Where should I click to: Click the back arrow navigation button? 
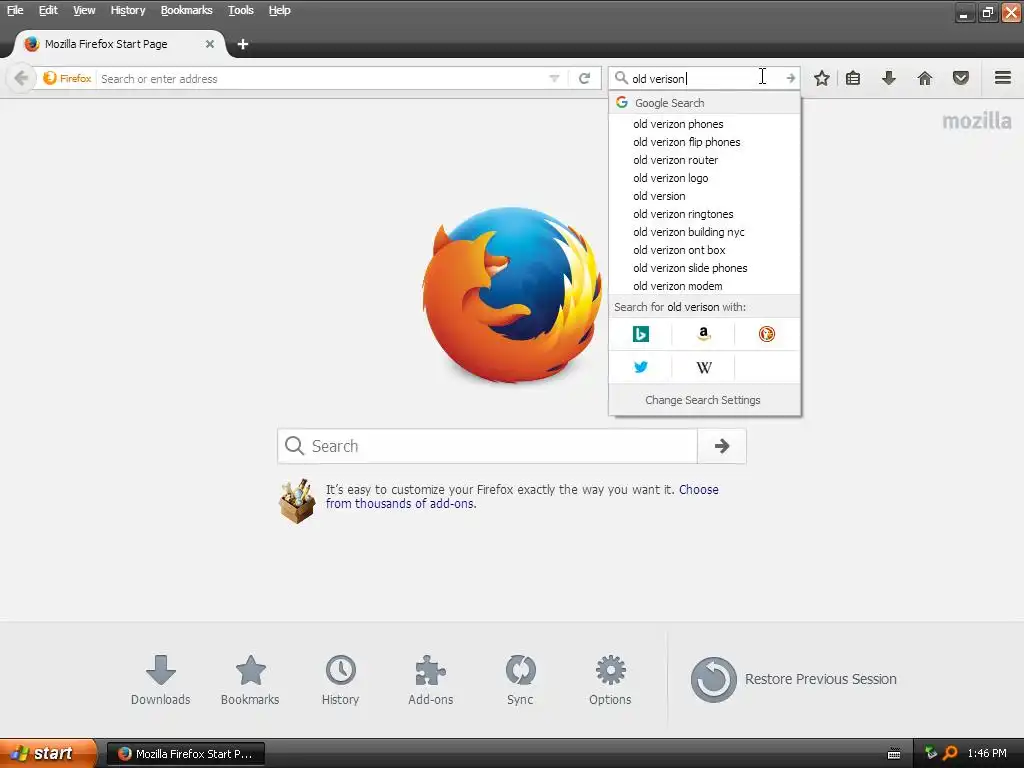[21, 78]
